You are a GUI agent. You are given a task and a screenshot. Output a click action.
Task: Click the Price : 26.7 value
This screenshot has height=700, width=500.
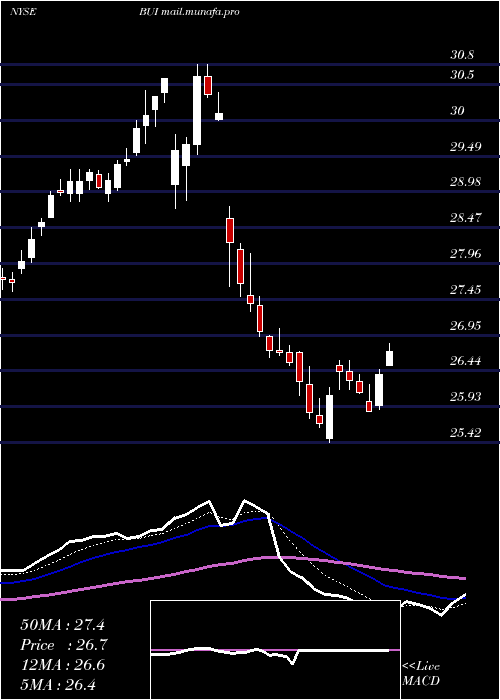click(x=64, y=645)
